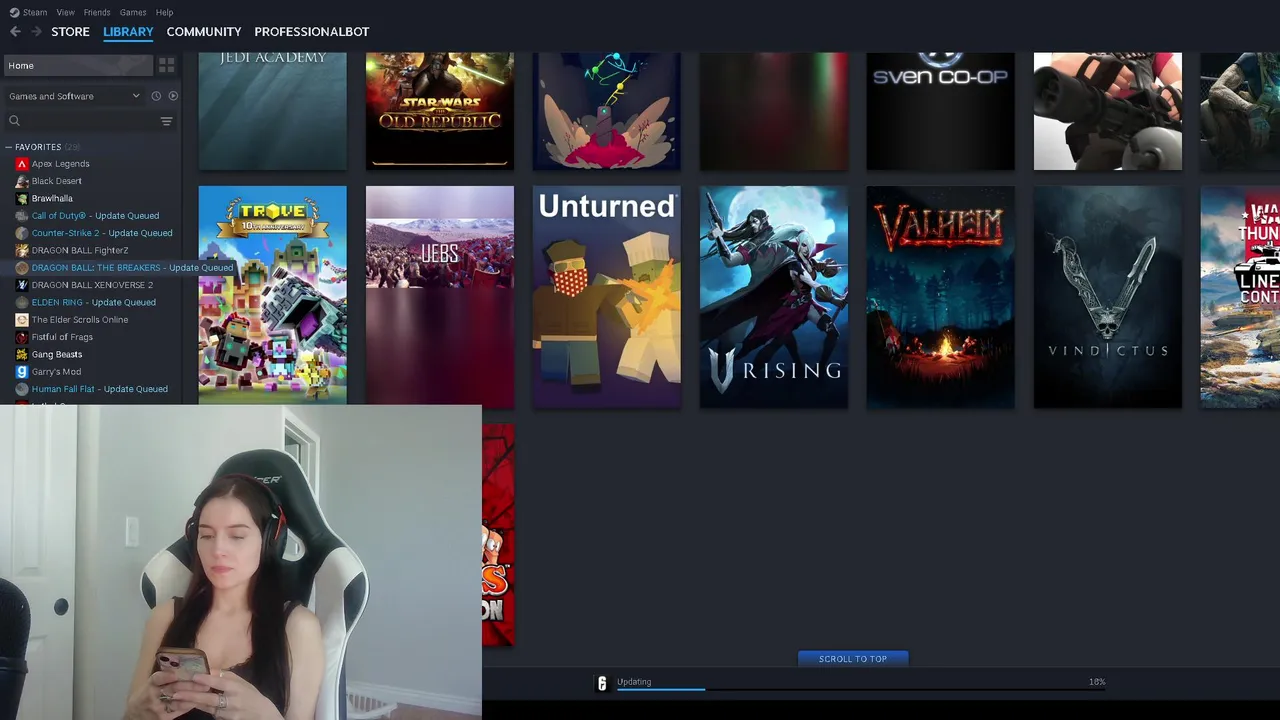The width and height of the screenshot is (1280, 720).
Task: Open the Team Fortress heavy cover
Action: 1108,111
